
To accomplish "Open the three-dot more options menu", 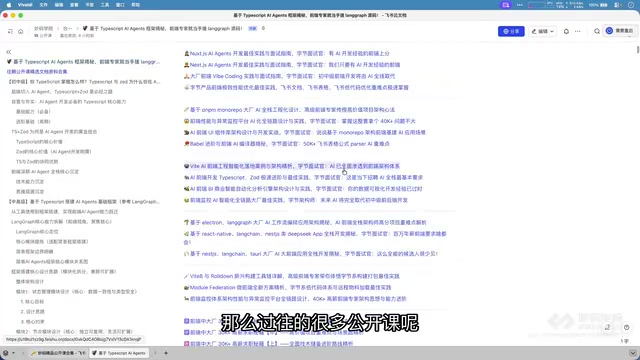I will click(x=578, y=31).
